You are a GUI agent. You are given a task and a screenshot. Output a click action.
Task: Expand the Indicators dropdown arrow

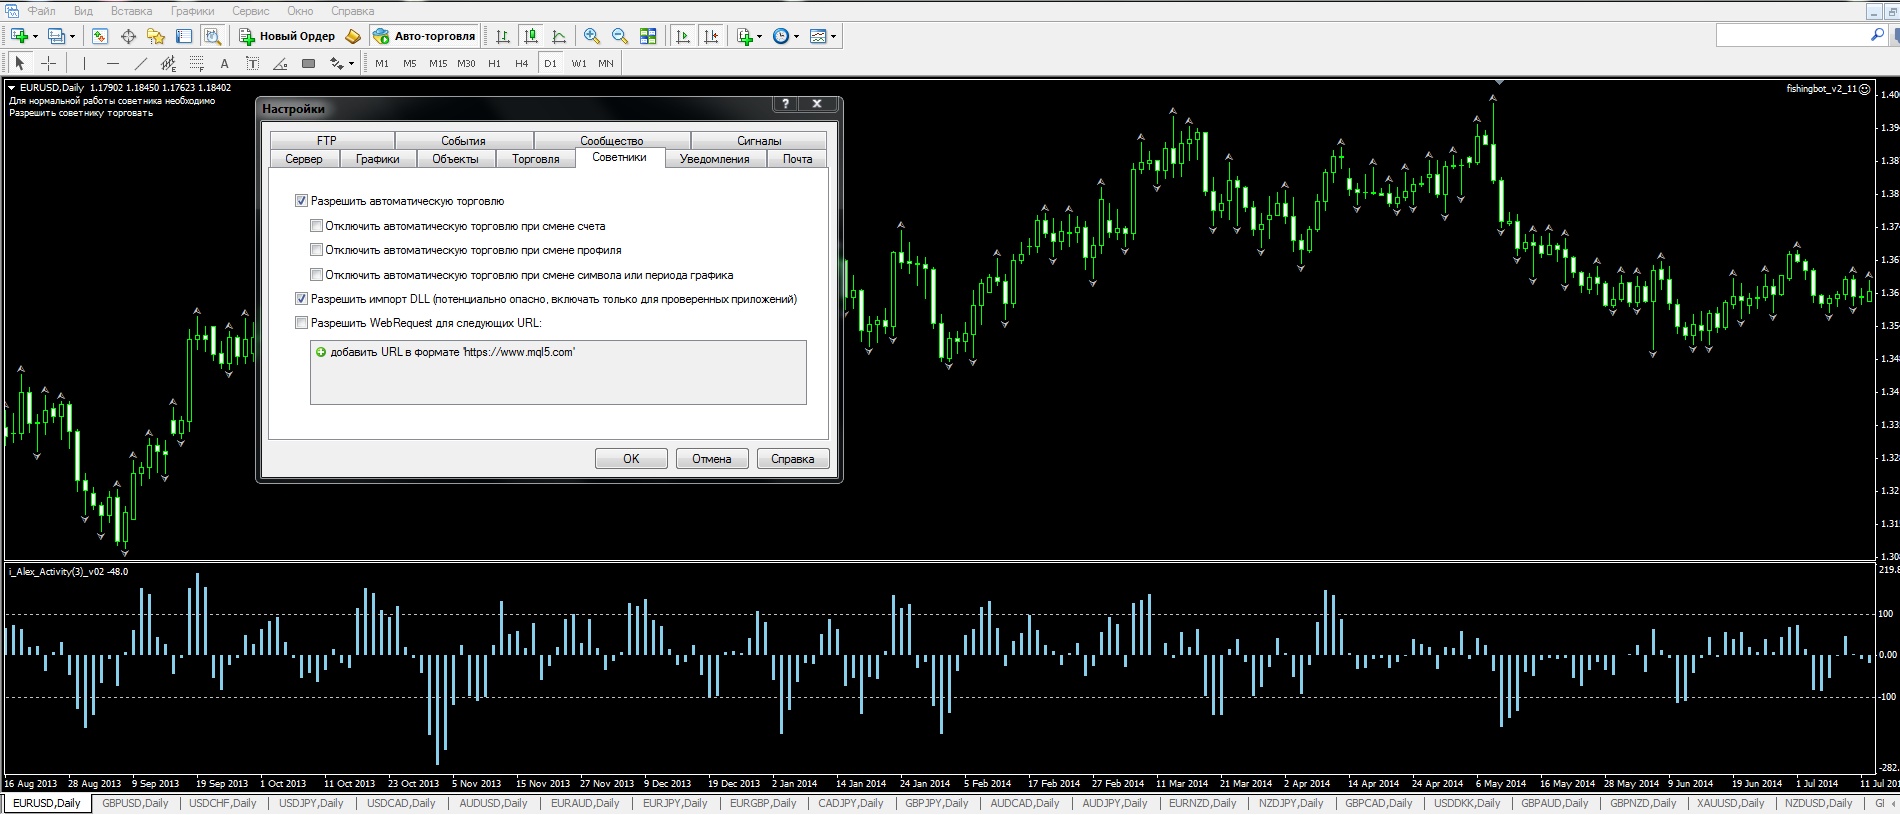tap(759, 36)
